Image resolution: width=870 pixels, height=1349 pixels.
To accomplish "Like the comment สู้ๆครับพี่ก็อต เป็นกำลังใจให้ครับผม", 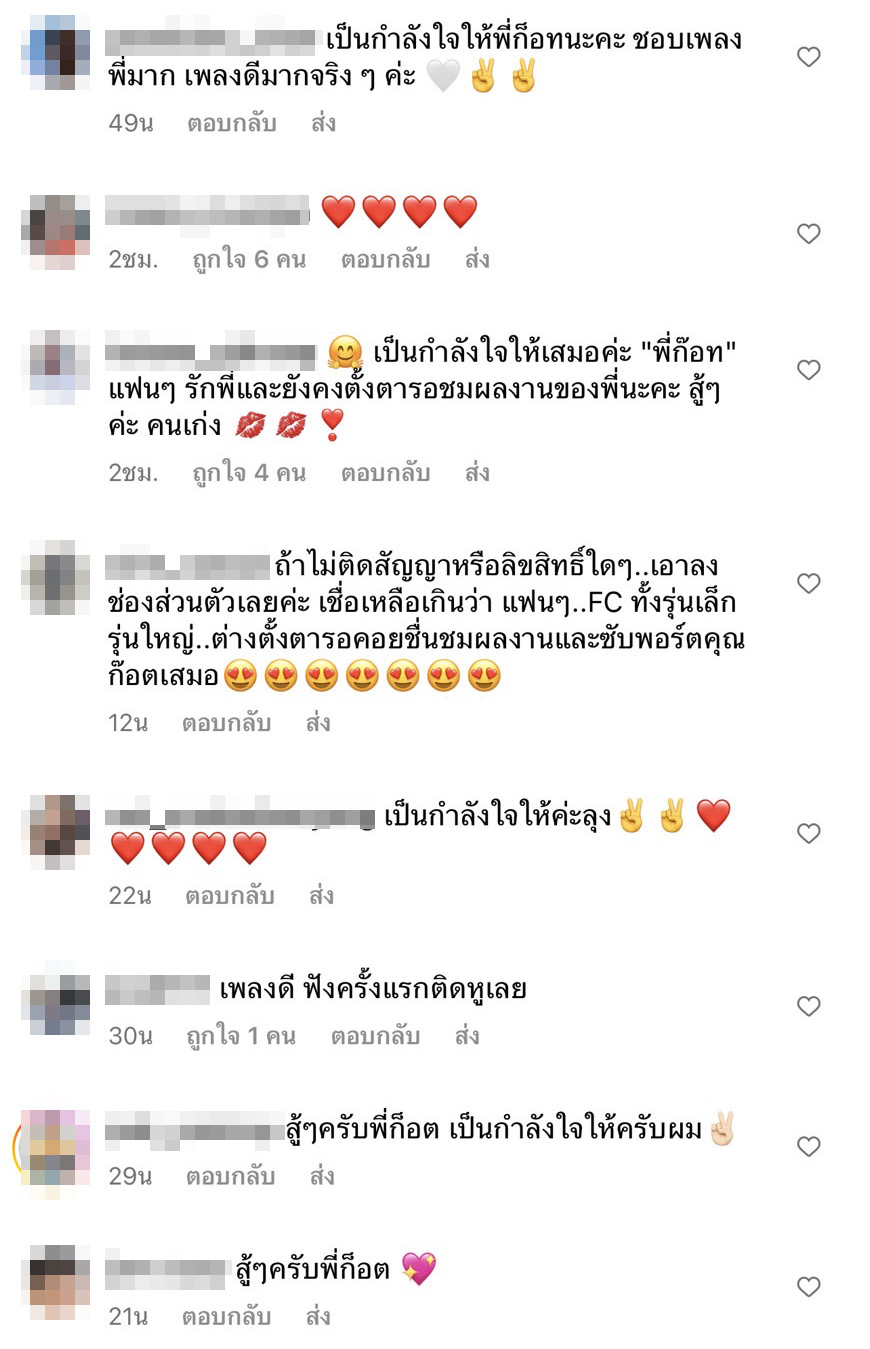I will click(809, 1146).
